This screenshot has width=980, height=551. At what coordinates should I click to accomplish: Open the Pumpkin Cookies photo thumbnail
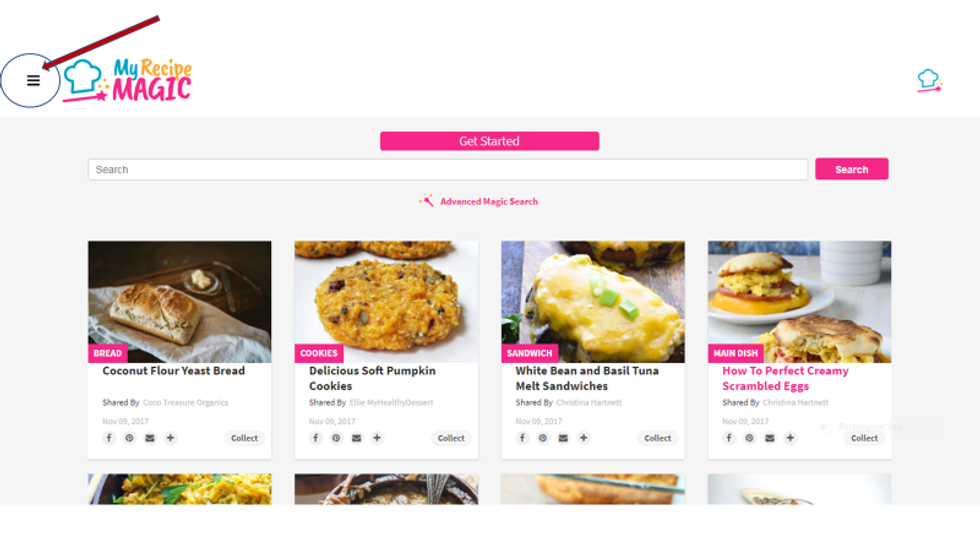click(x=386, y=302)
